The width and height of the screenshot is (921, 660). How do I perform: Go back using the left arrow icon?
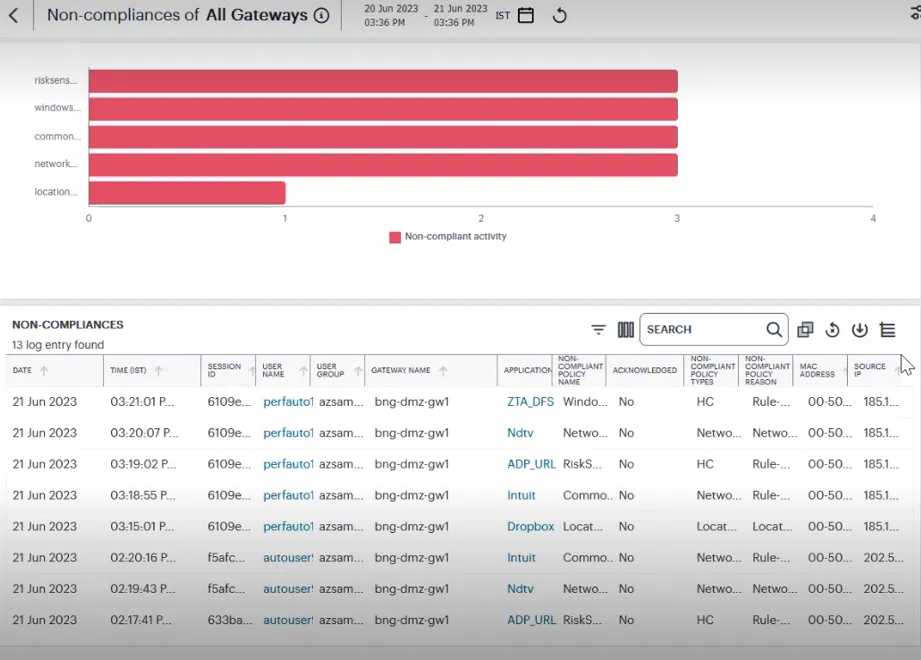(14, 15)
